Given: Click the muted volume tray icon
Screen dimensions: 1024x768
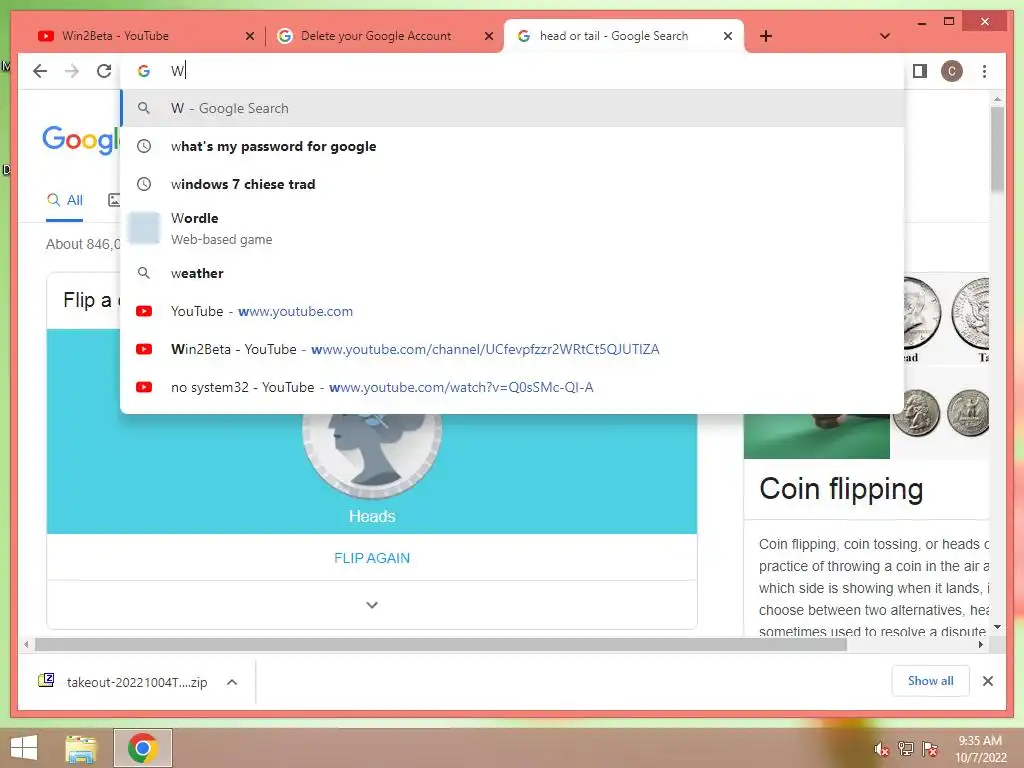Looking at the screenshot, I should (882, 749).
